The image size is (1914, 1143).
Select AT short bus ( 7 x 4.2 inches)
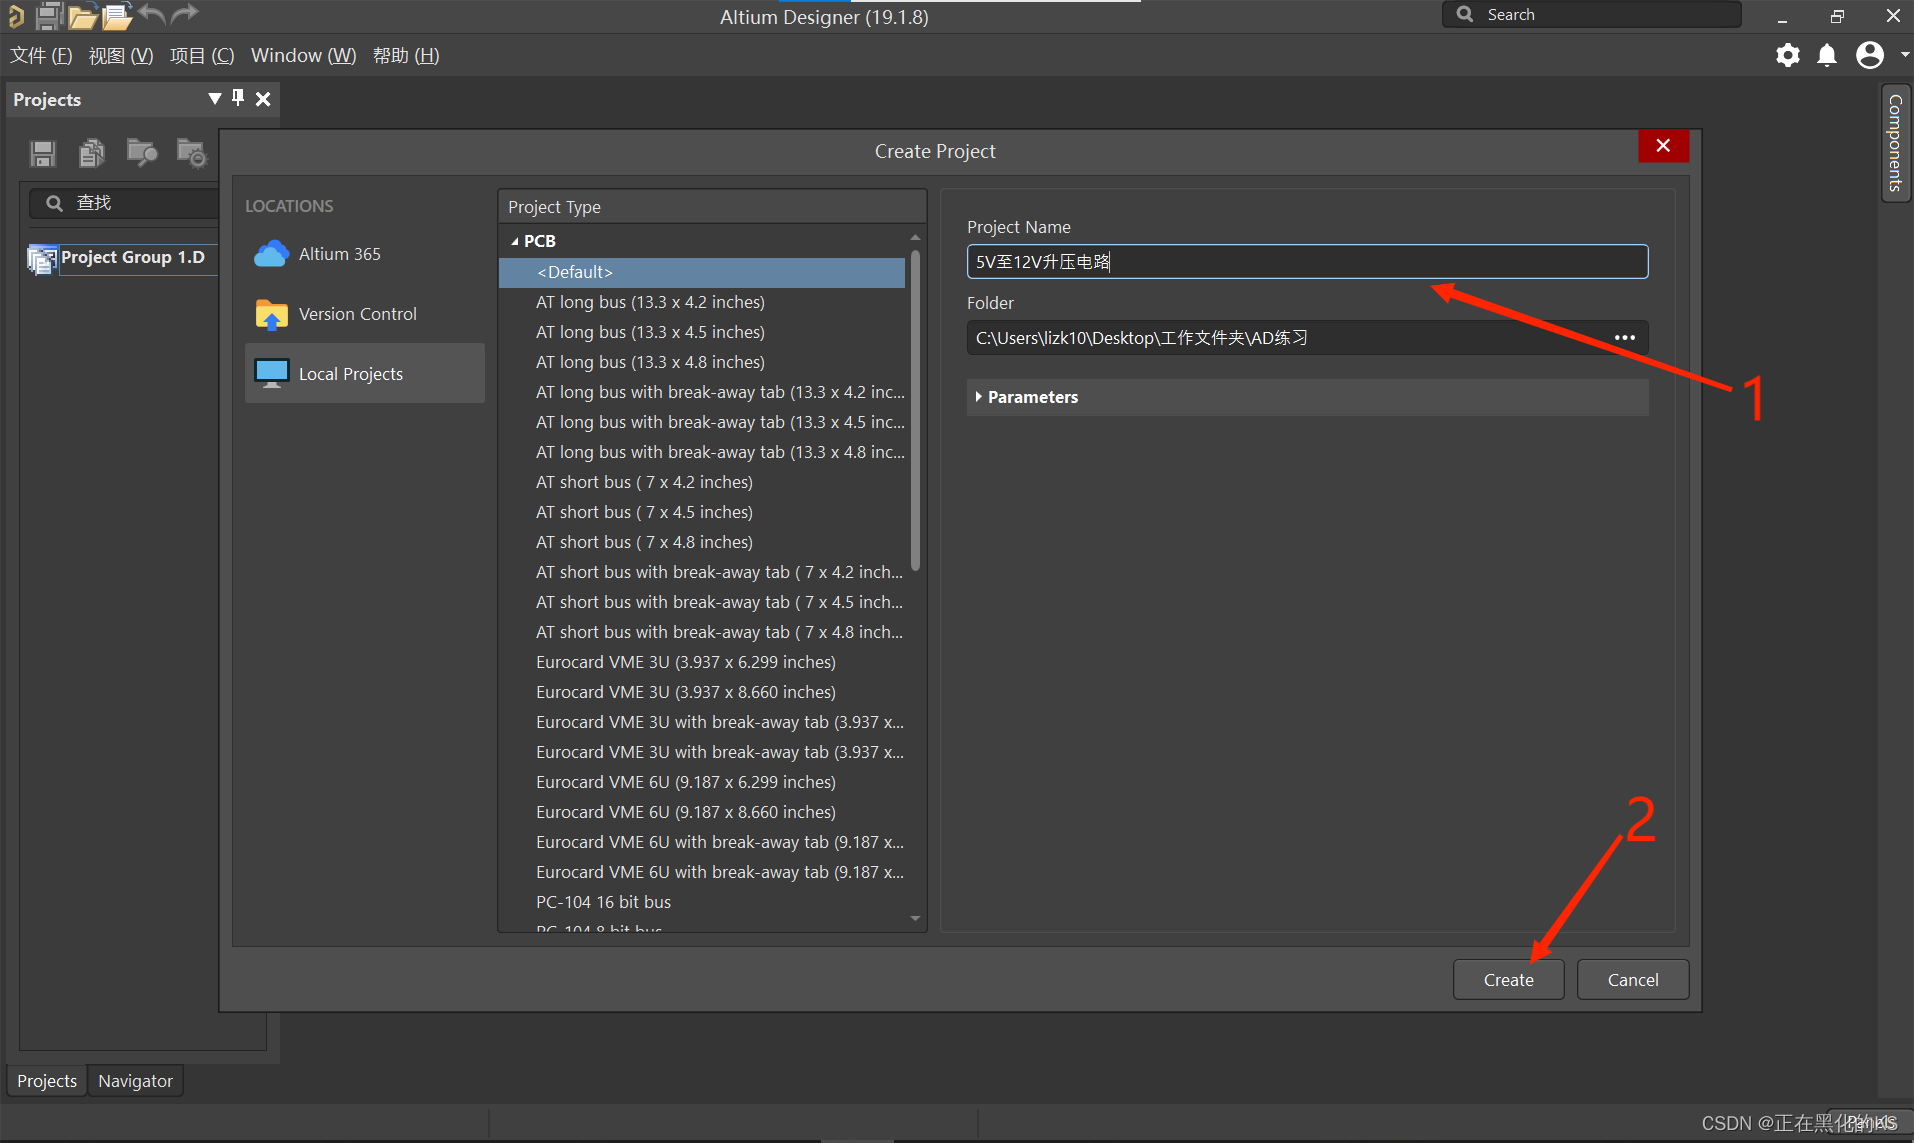click(x=702, y=482)
